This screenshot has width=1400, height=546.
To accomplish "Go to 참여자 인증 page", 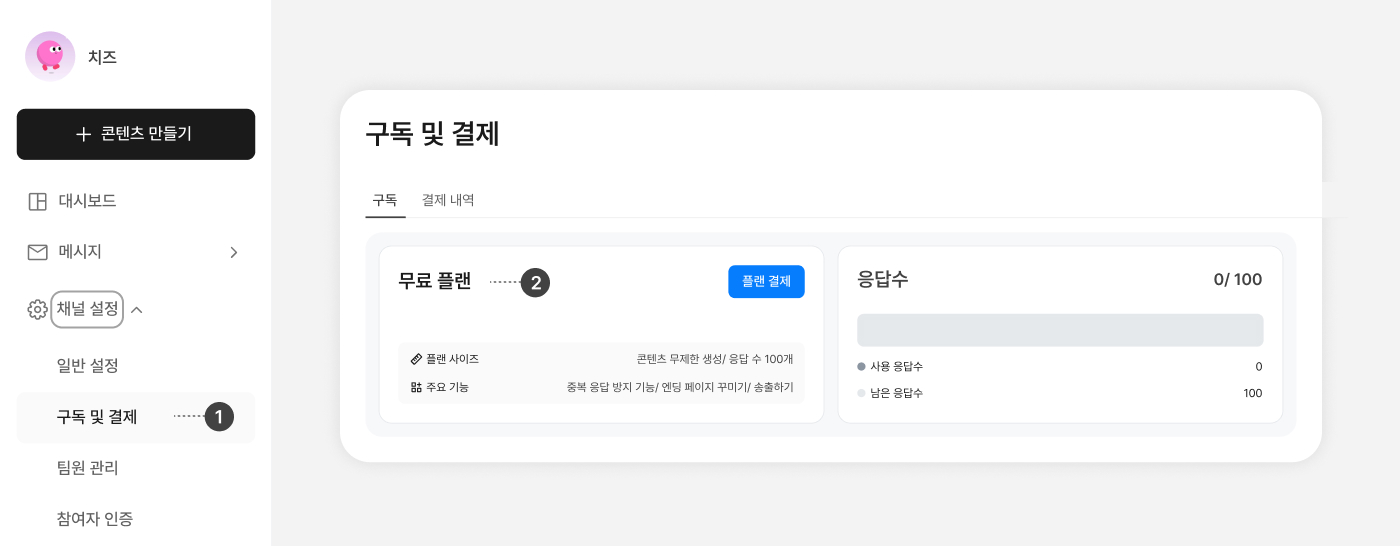I will coord(95,518).
